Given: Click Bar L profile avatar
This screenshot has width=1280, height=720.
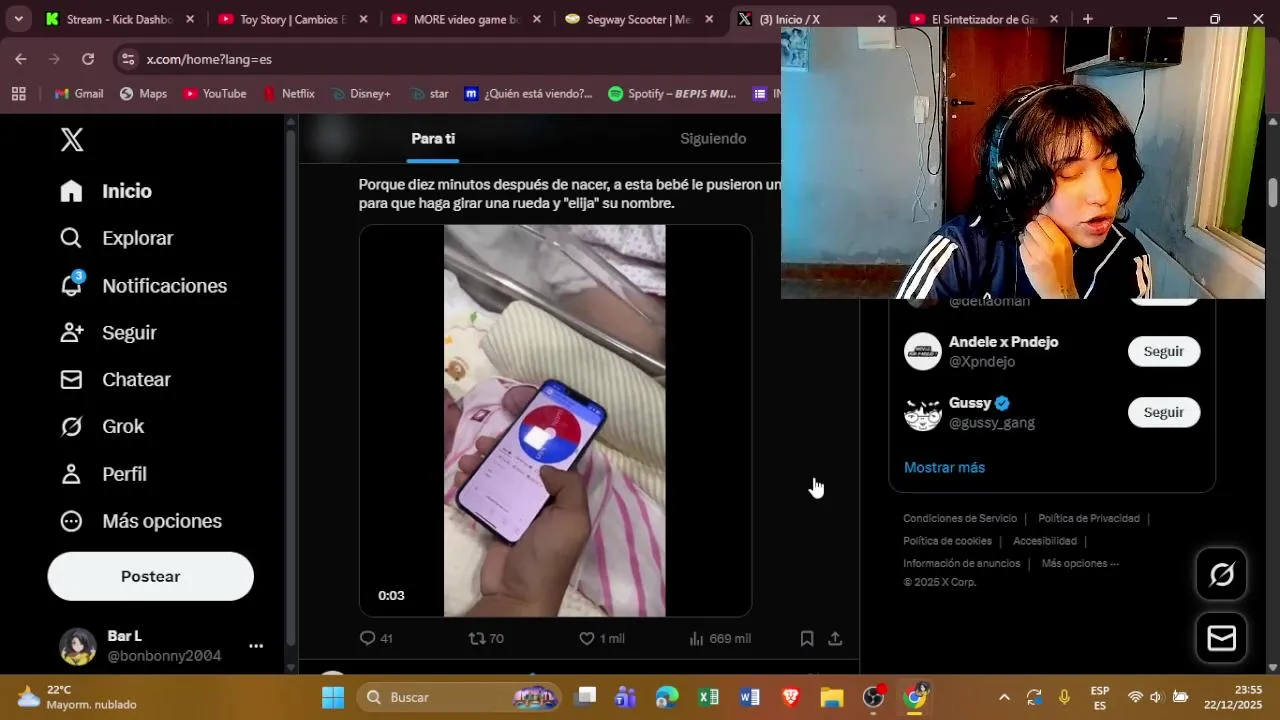Looking at the screenshot, I should point(78,646).
